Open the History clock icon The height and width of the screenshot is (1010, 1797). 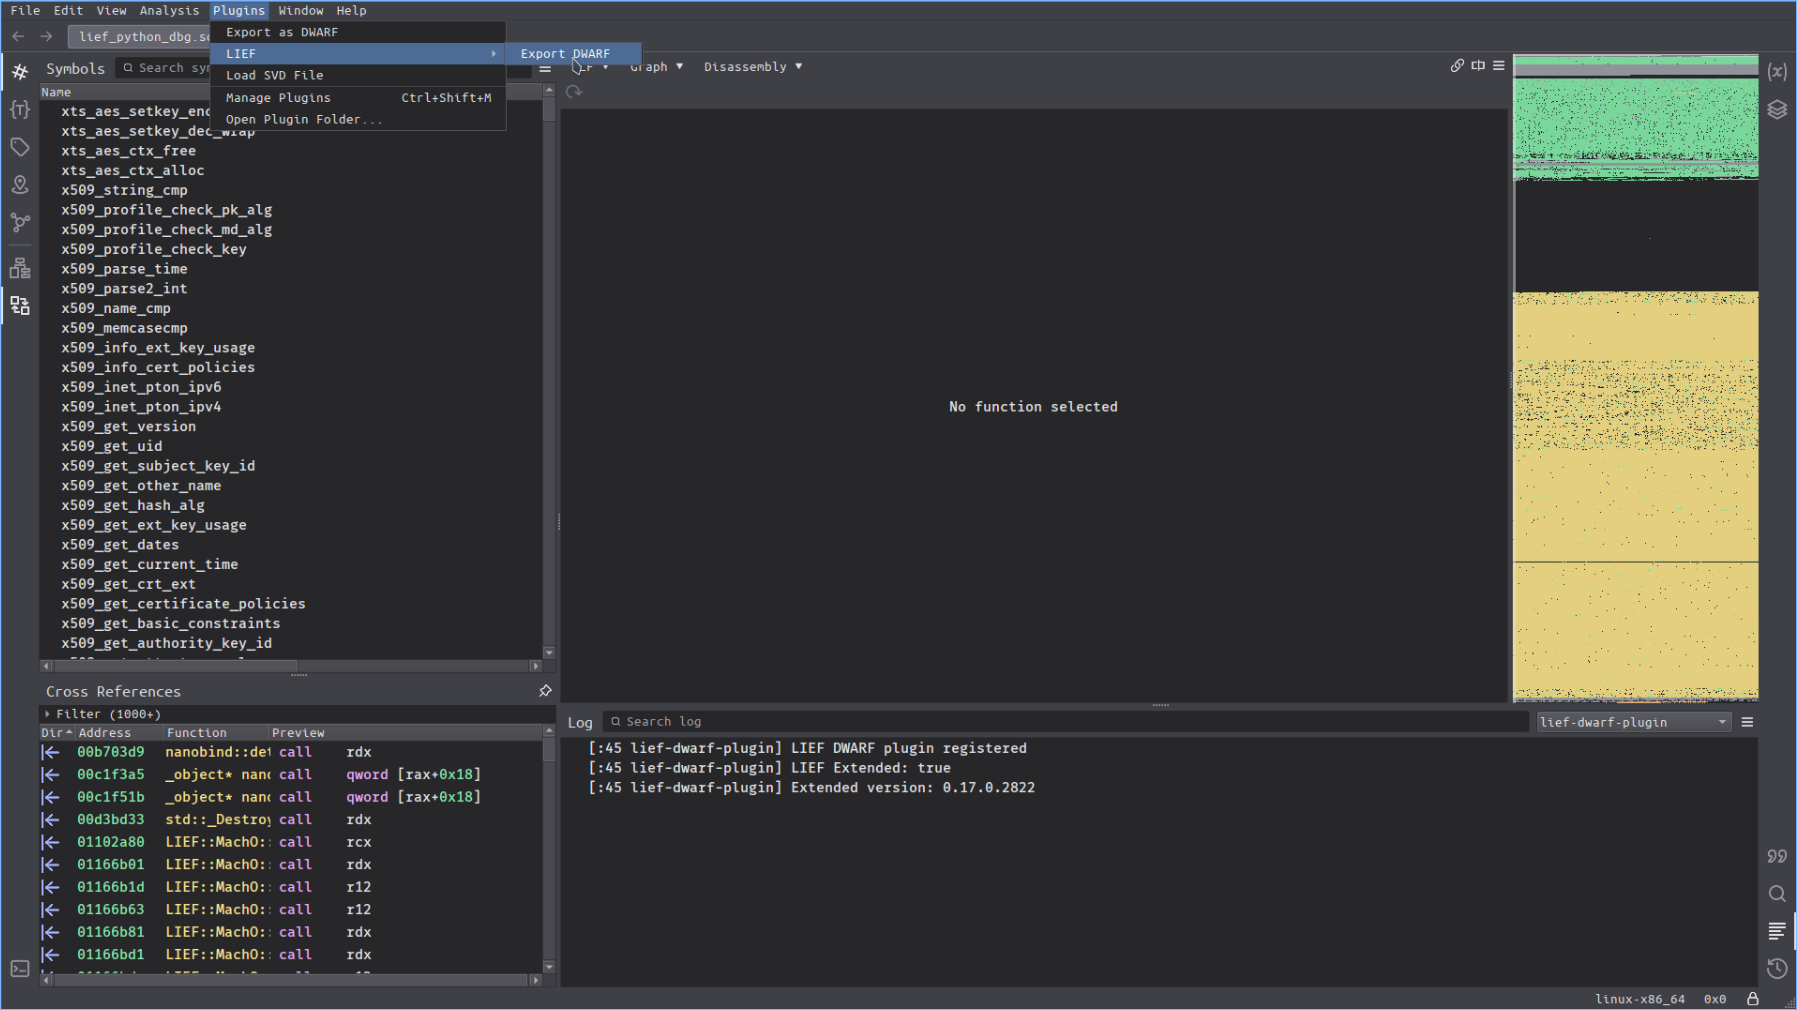(x=1777, y=968)
